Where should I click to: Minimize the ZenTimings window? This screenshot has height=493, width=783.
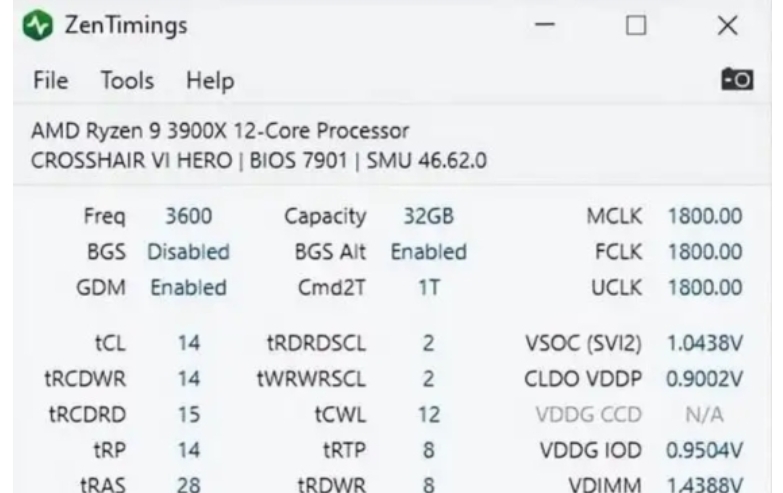(546, 26)
